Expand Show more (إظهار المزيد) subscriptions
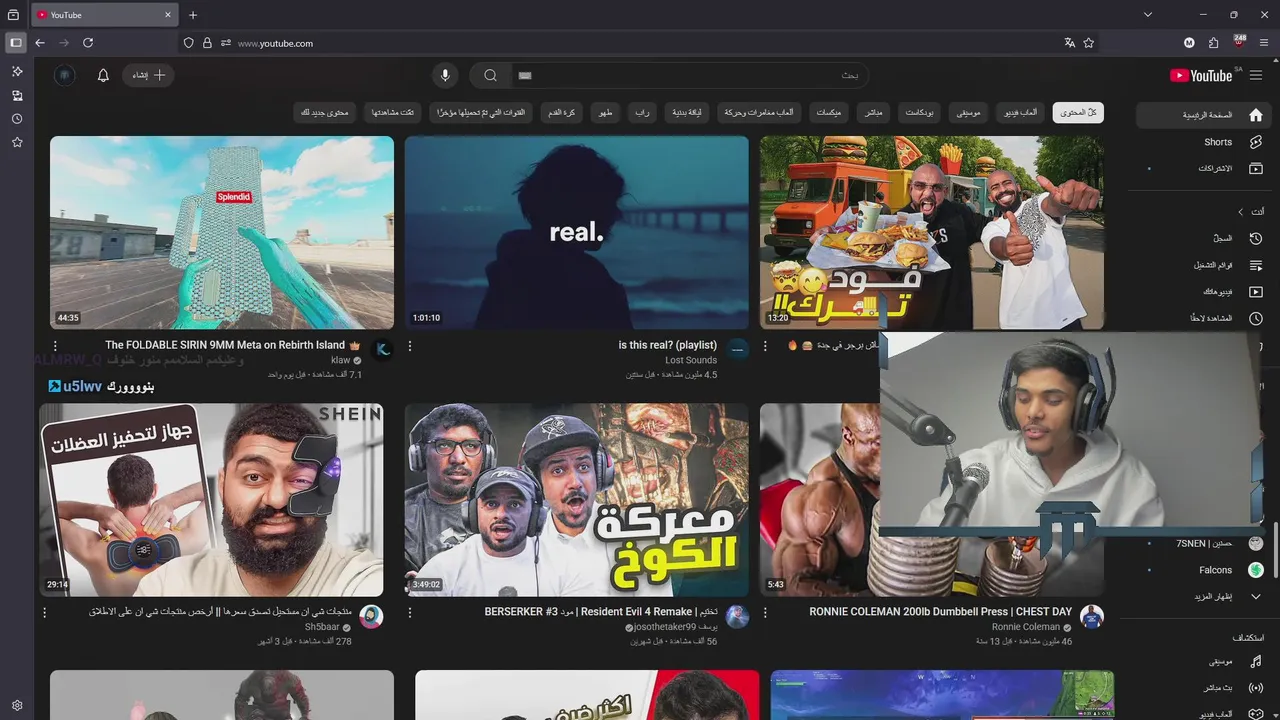 (x=1204, y=596)
